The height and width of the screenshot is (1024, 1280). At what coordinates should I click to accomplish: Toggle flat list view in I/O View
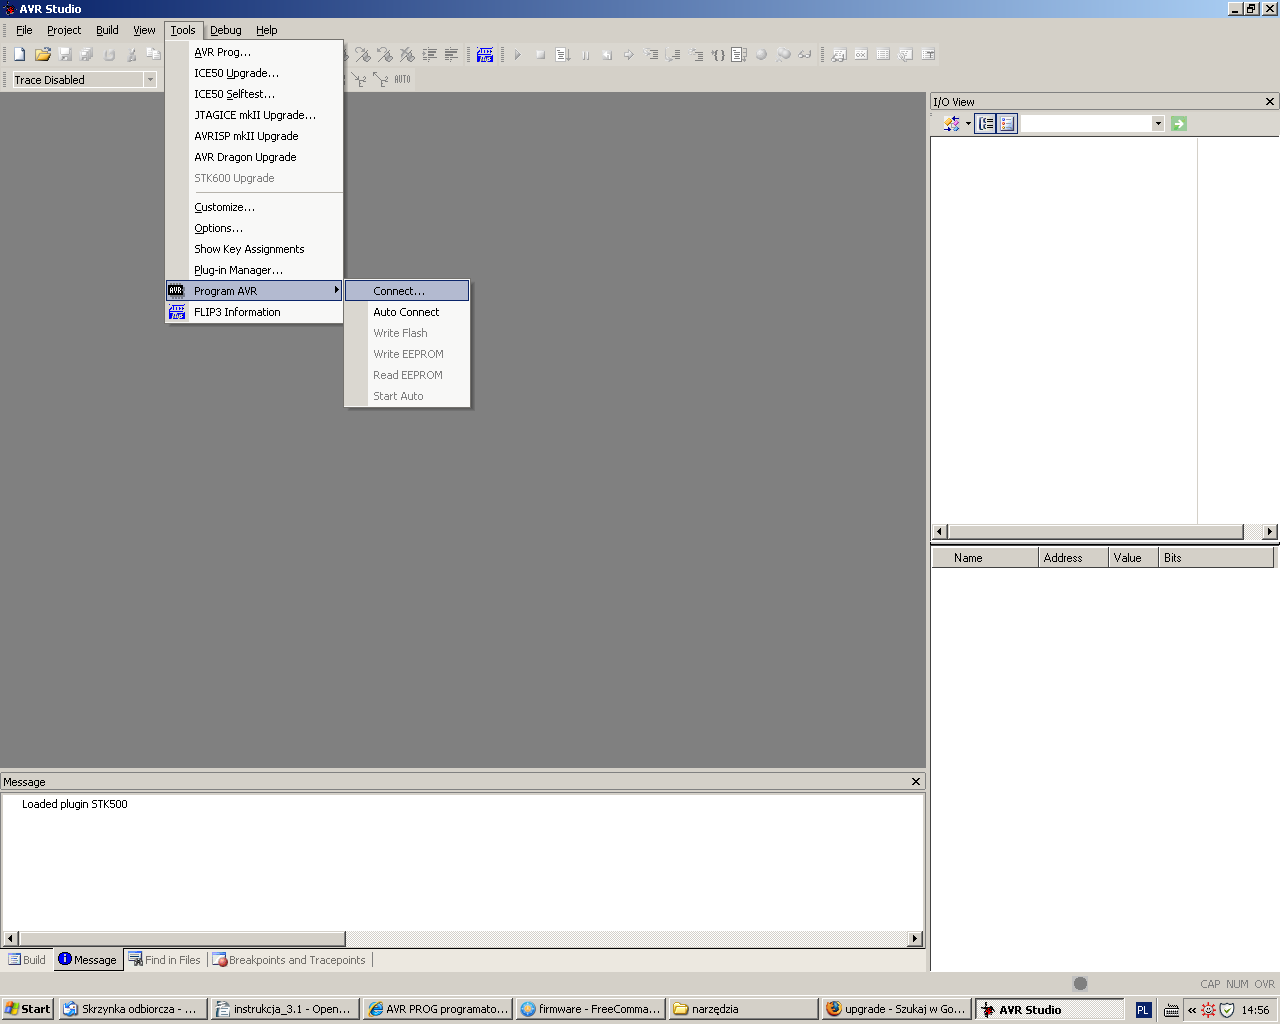pos(1007,124)
